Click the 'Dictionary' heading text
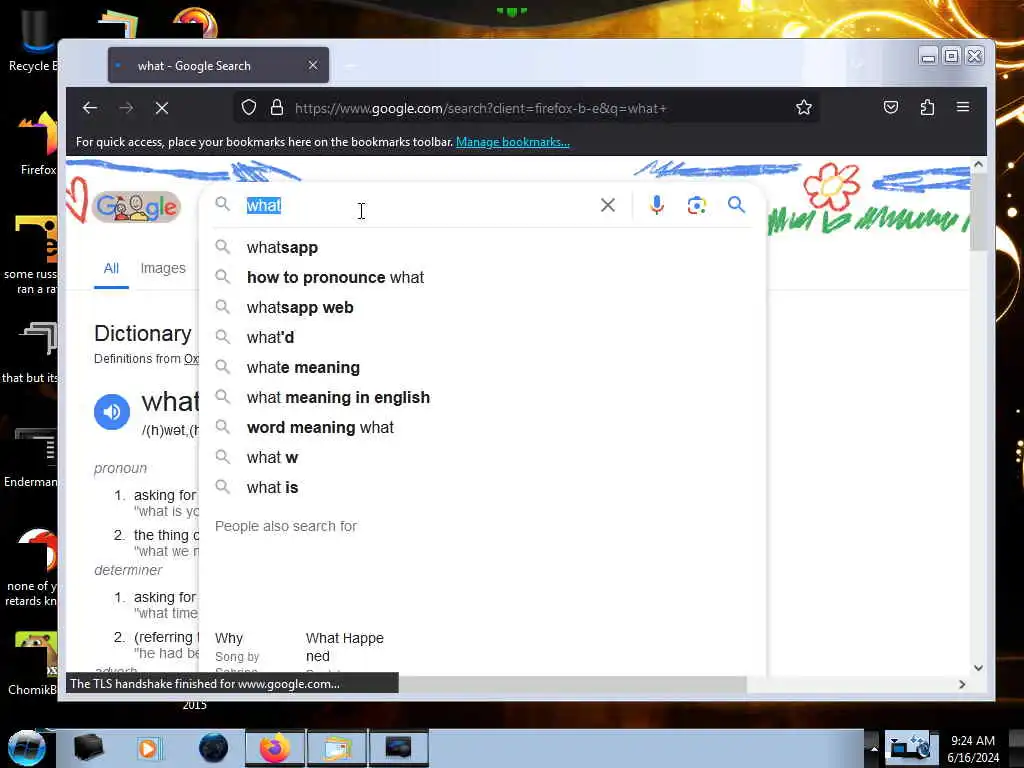1024x768 pixels. 143,334
